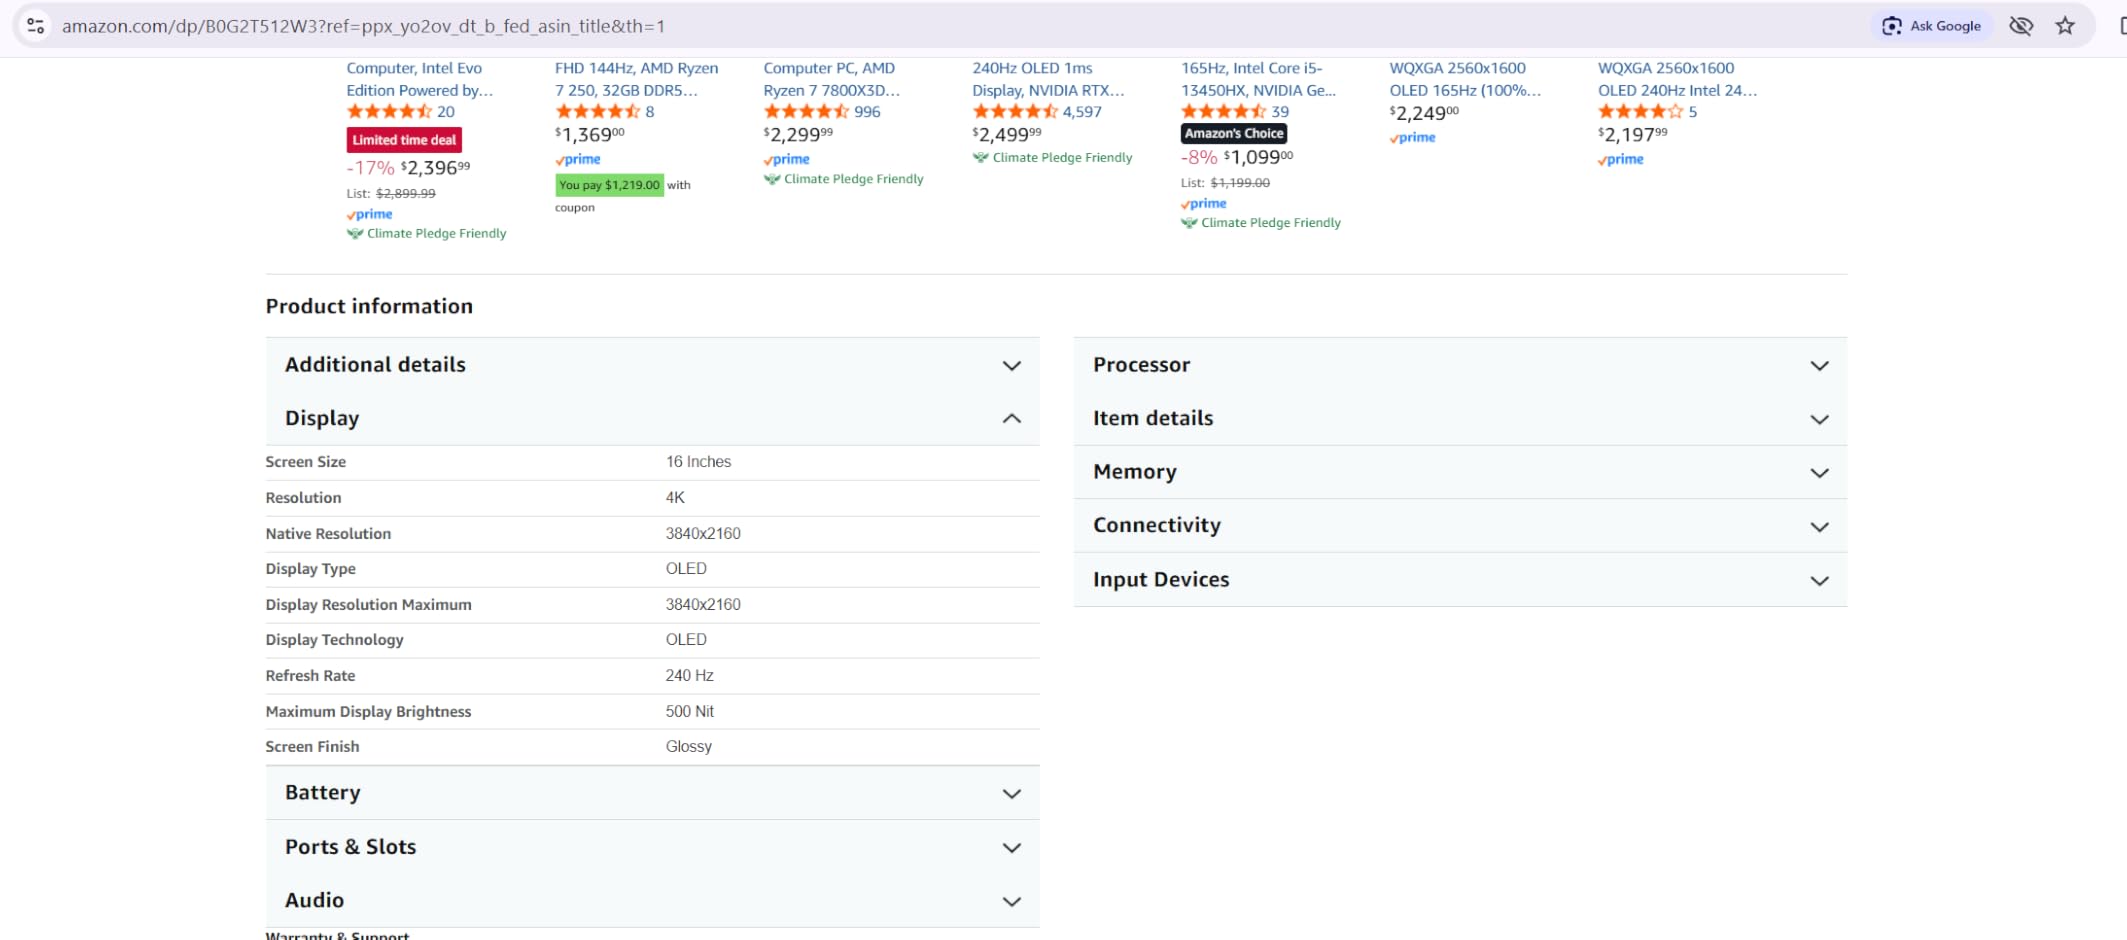Image resolution: width=2127 pixels, height=940 pixels.
Task: Open the WQXGA OLED 240Hz Intel product link
Action: click(x=1677, y=79)
